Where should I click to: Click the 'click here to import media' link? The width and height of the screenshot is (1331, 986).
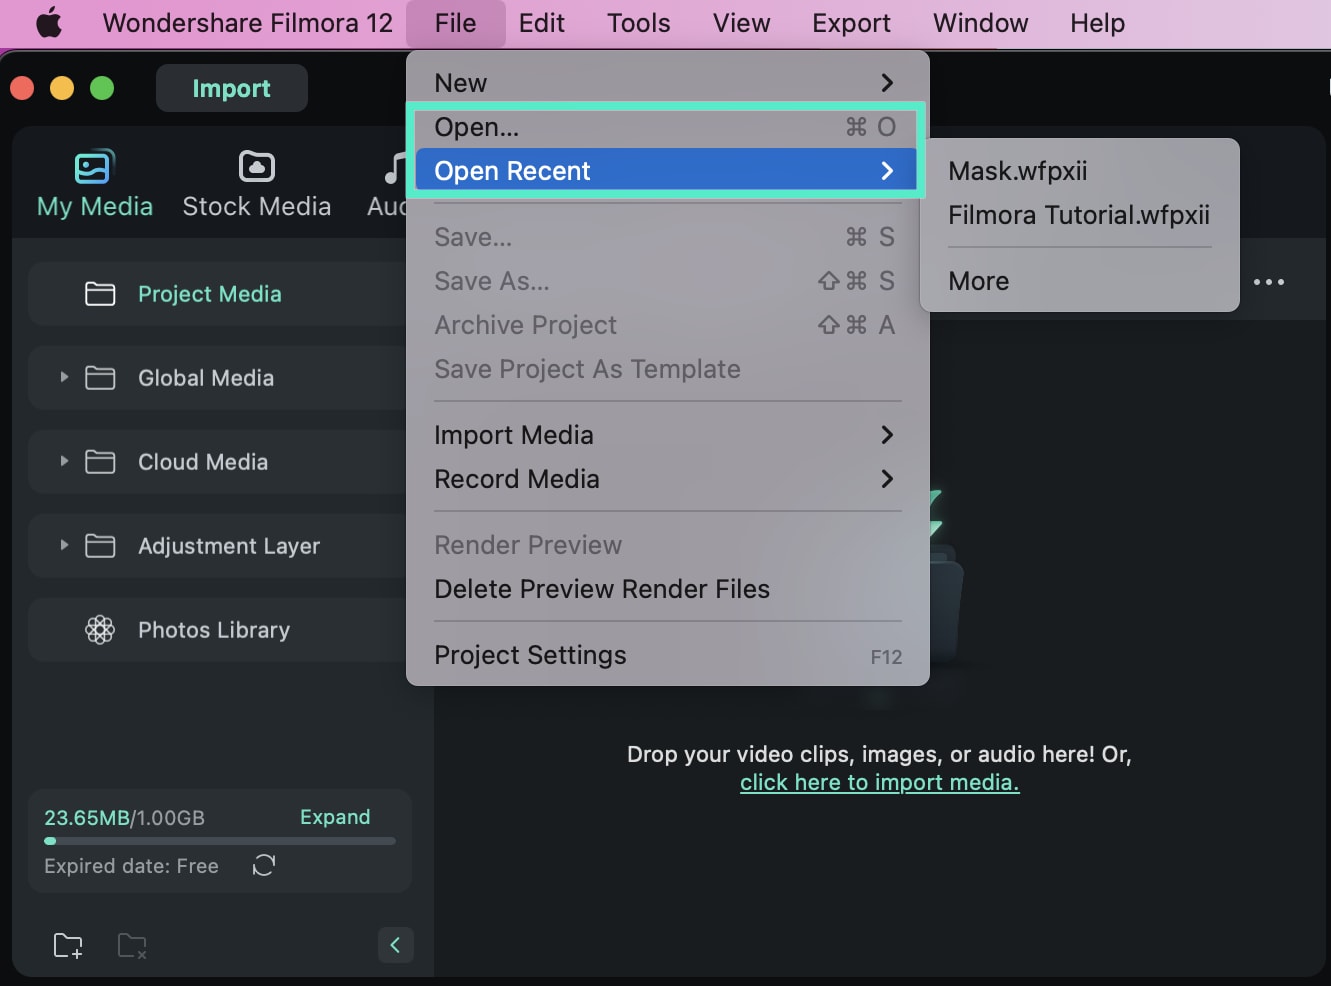879,782
